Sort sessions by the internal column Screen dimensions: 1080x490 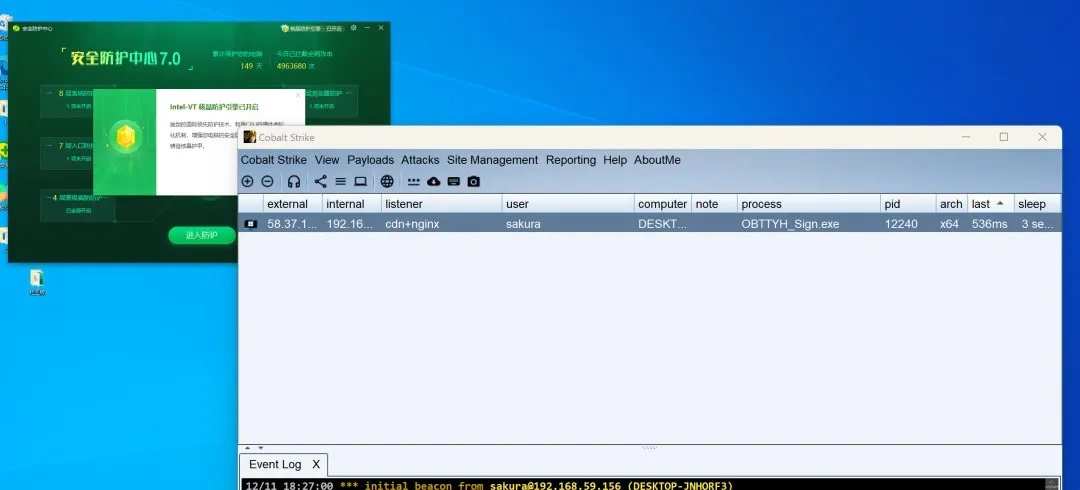tap(352, 204)
